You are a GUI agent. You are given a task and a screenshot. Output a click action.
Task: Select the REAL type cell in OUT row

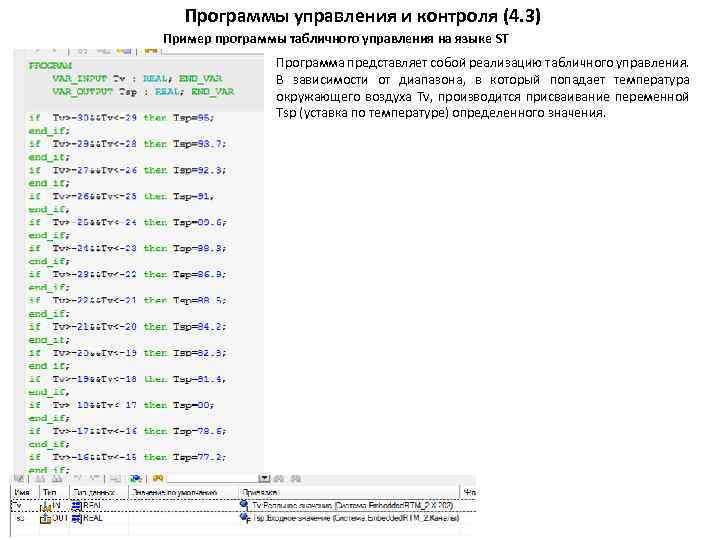click(x=100, y=518)
